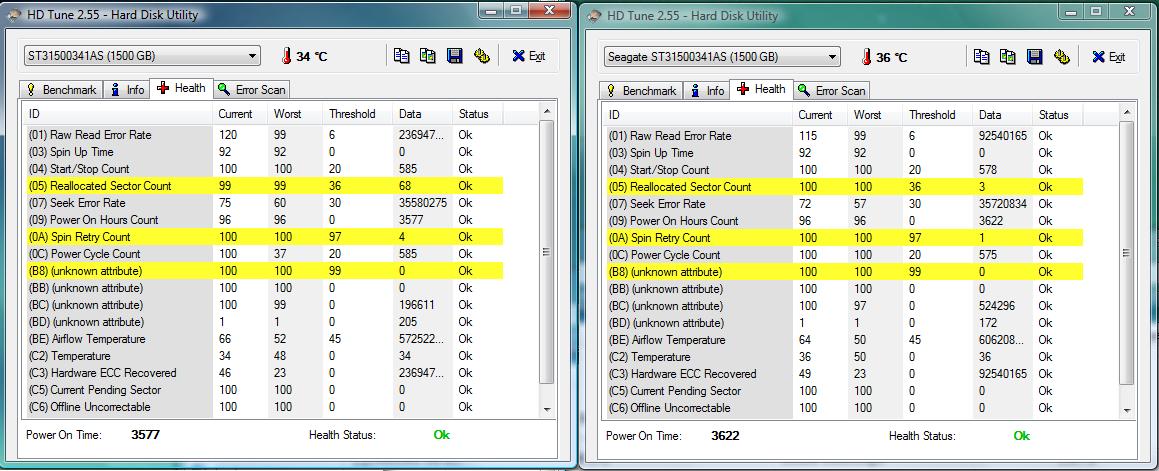This screenshot has width=1159, height=471.
Task: Click copy screenshot icon in left window toolbar
Action: (x=428, y=56)
